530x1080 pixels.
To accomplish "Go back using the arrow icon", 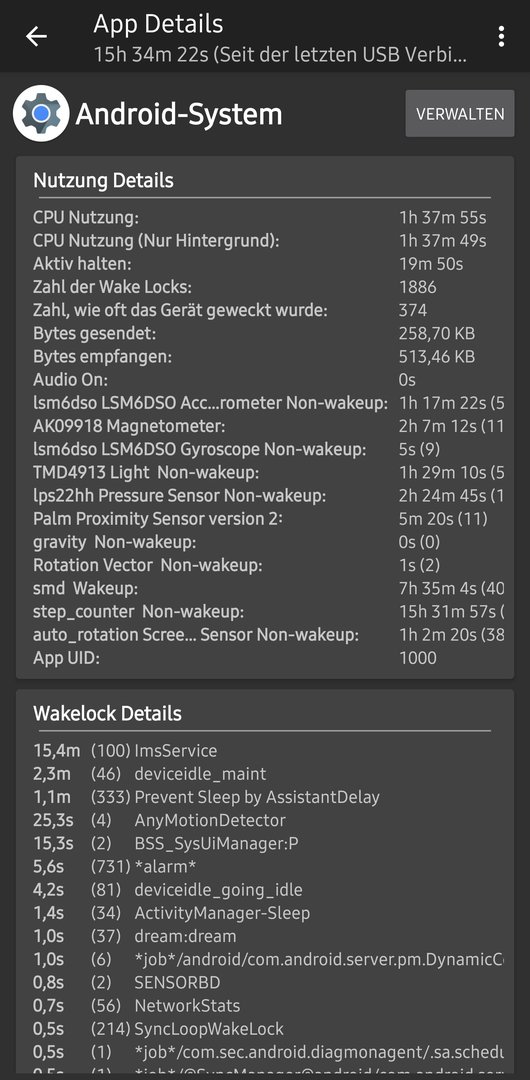I will (36, 37).
